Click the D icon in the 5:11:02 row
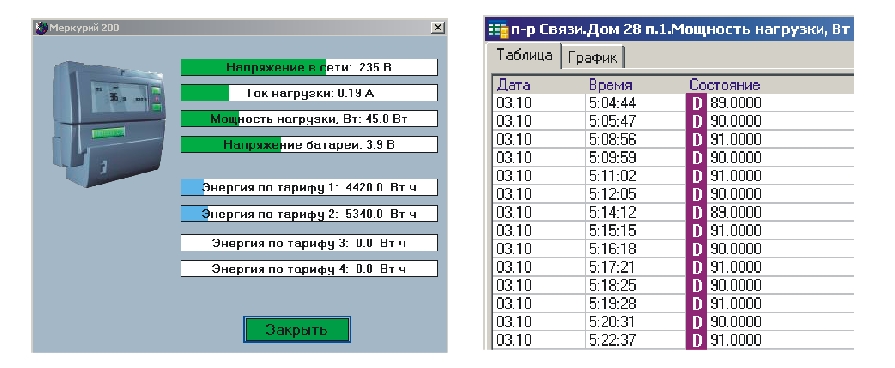The height and width of the screenshot is (368, 895). click(696, 176)
